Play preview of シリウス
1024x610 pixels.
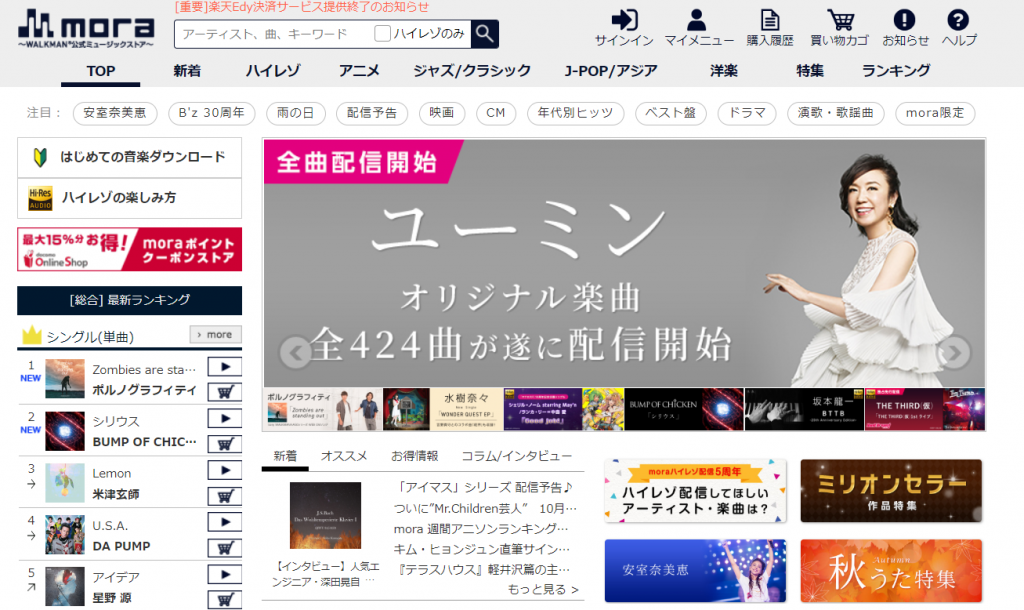click(x=225, y=418)
